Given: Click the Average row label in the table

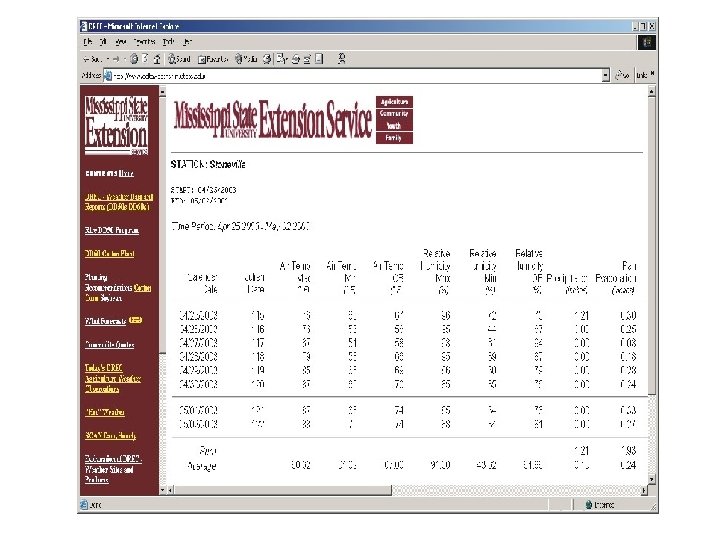Looking at the screenshot, I should [202, 466].
